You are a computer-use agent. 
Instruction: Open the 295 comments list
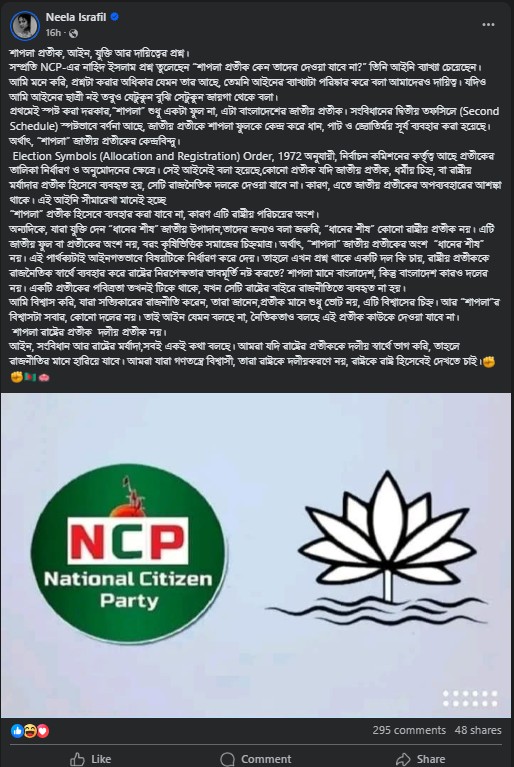[409, 730]
